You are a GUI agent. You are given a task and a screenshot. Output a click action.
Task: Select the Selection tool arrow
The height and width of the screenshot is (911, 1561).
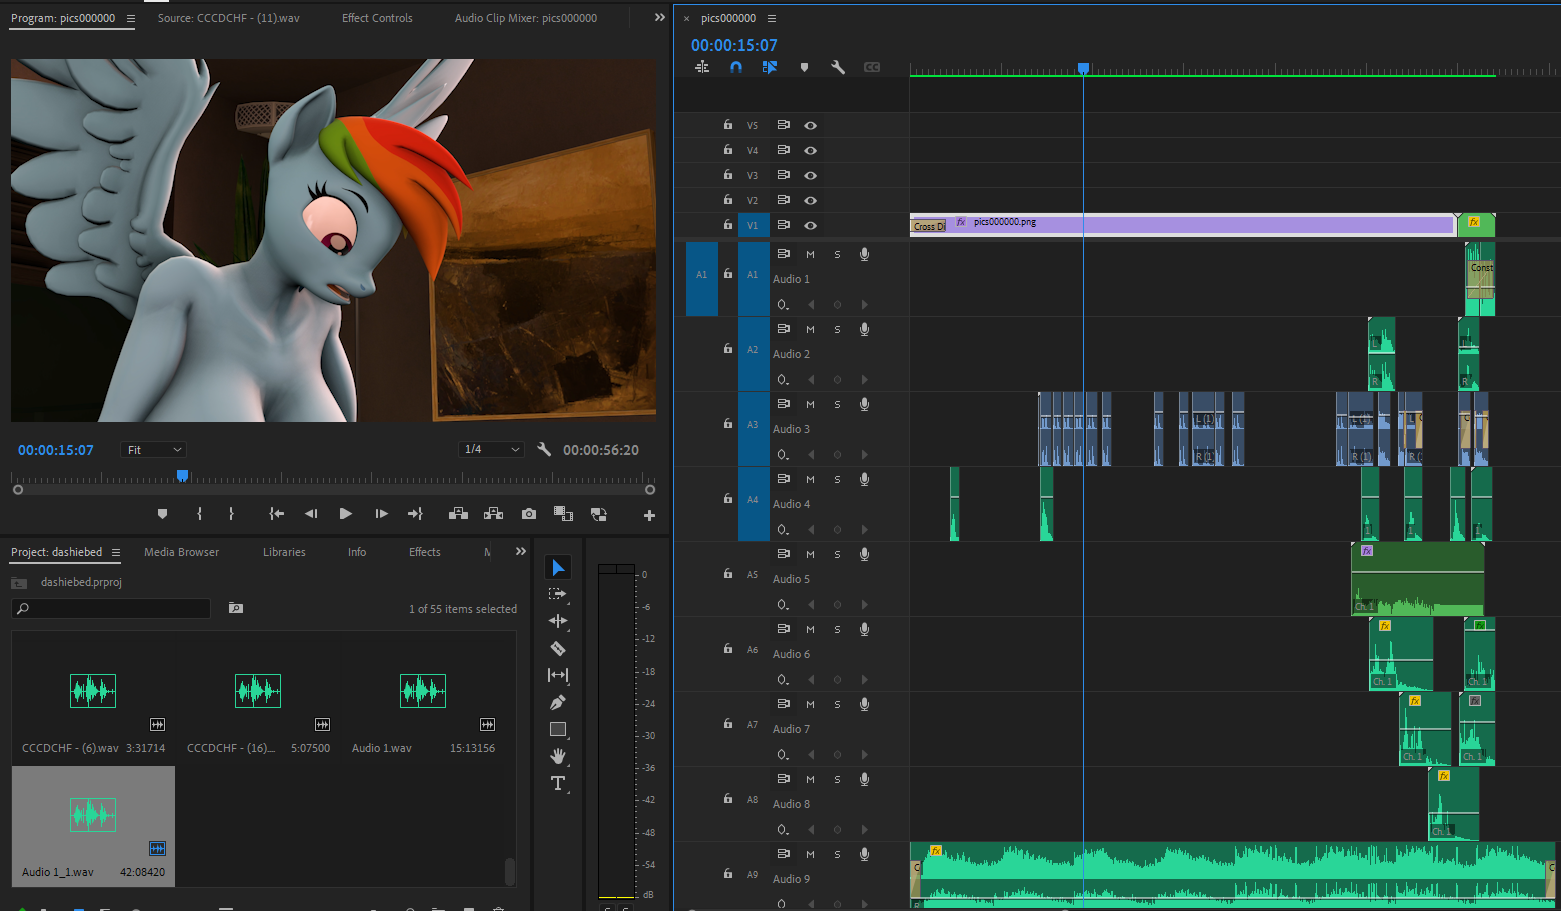click(x=558, y=568)
